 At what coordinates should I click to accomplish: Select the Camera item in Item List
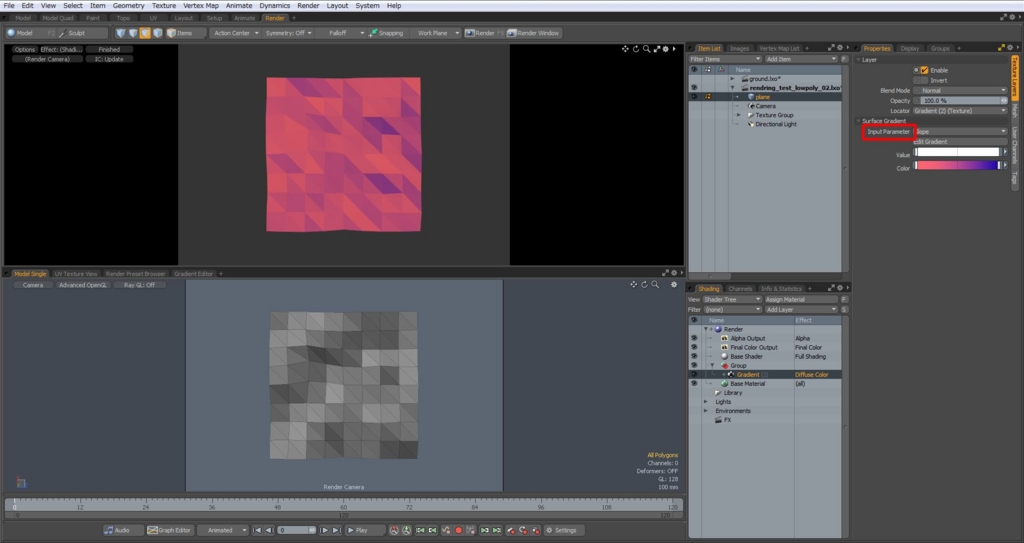[x=765, y=106]
